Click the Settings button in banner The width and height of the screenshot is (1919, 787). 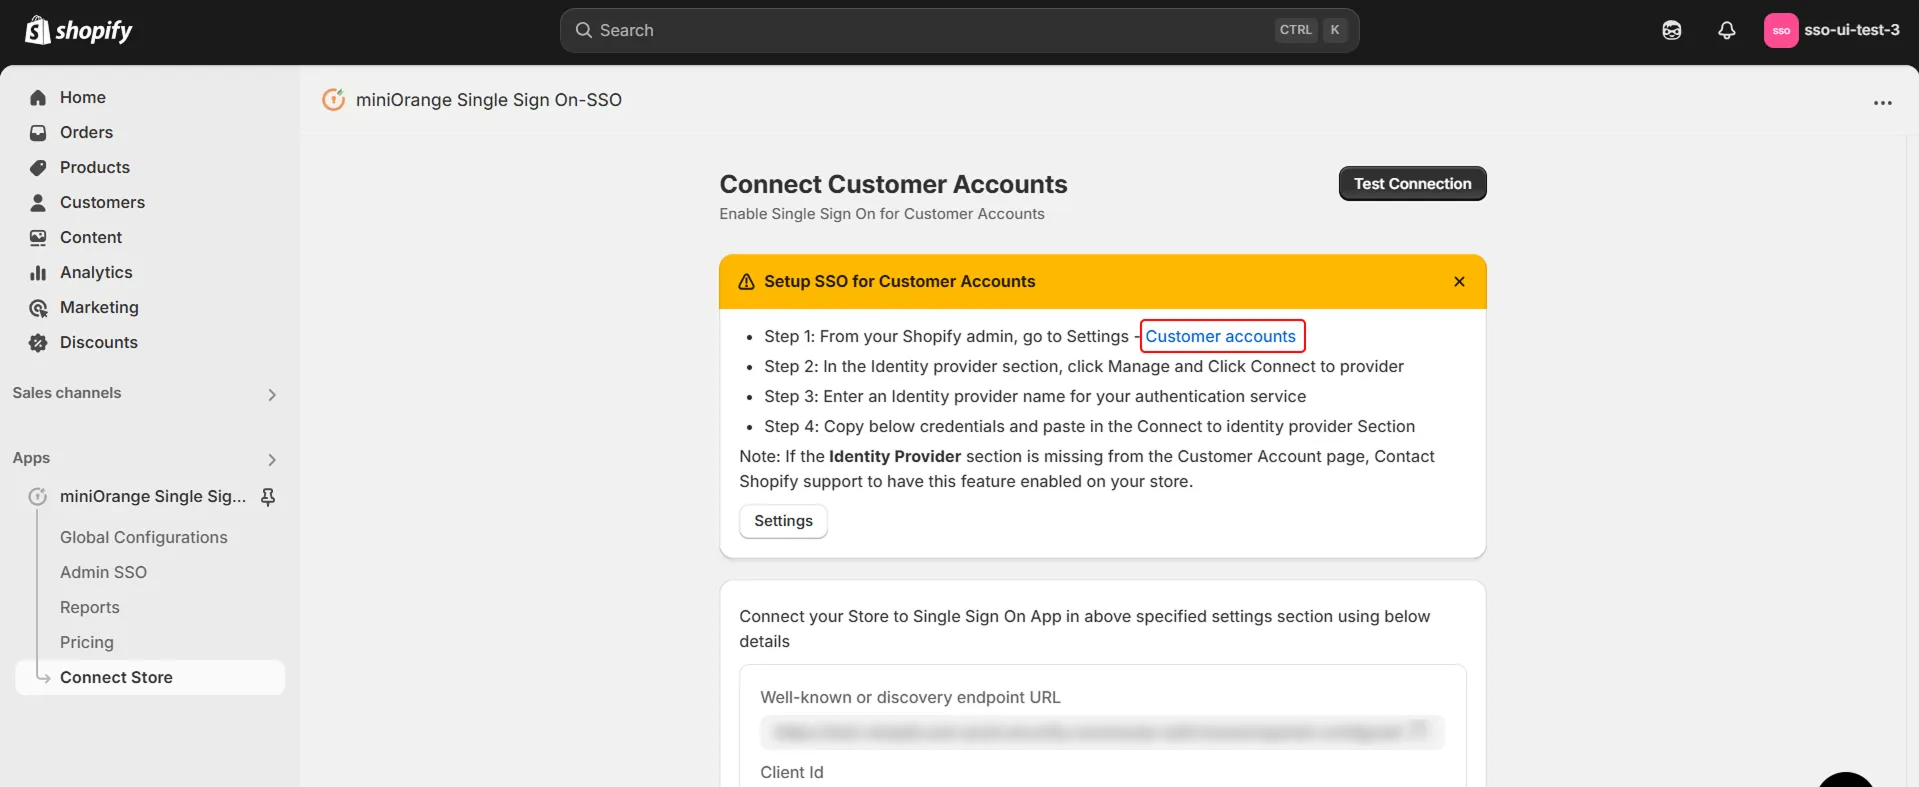coord(783,521)
